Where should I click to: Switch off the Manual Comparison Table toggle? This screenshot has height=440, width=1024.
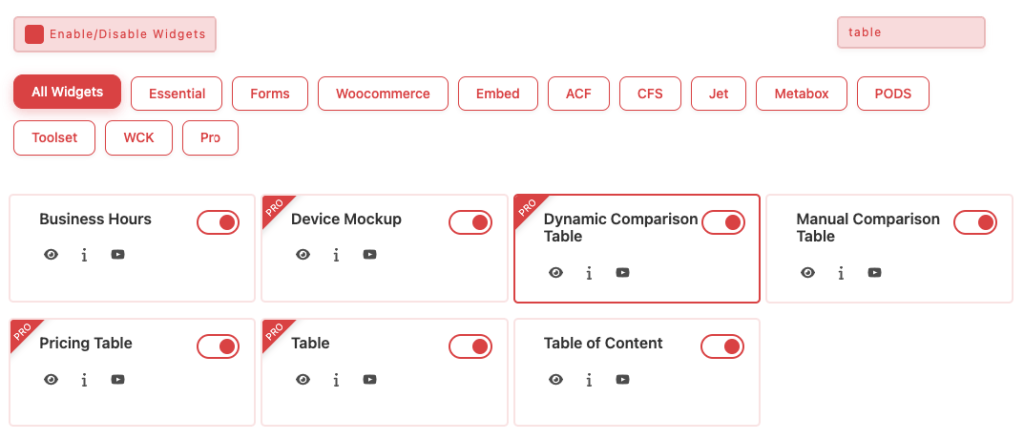[x=975, y=222]
